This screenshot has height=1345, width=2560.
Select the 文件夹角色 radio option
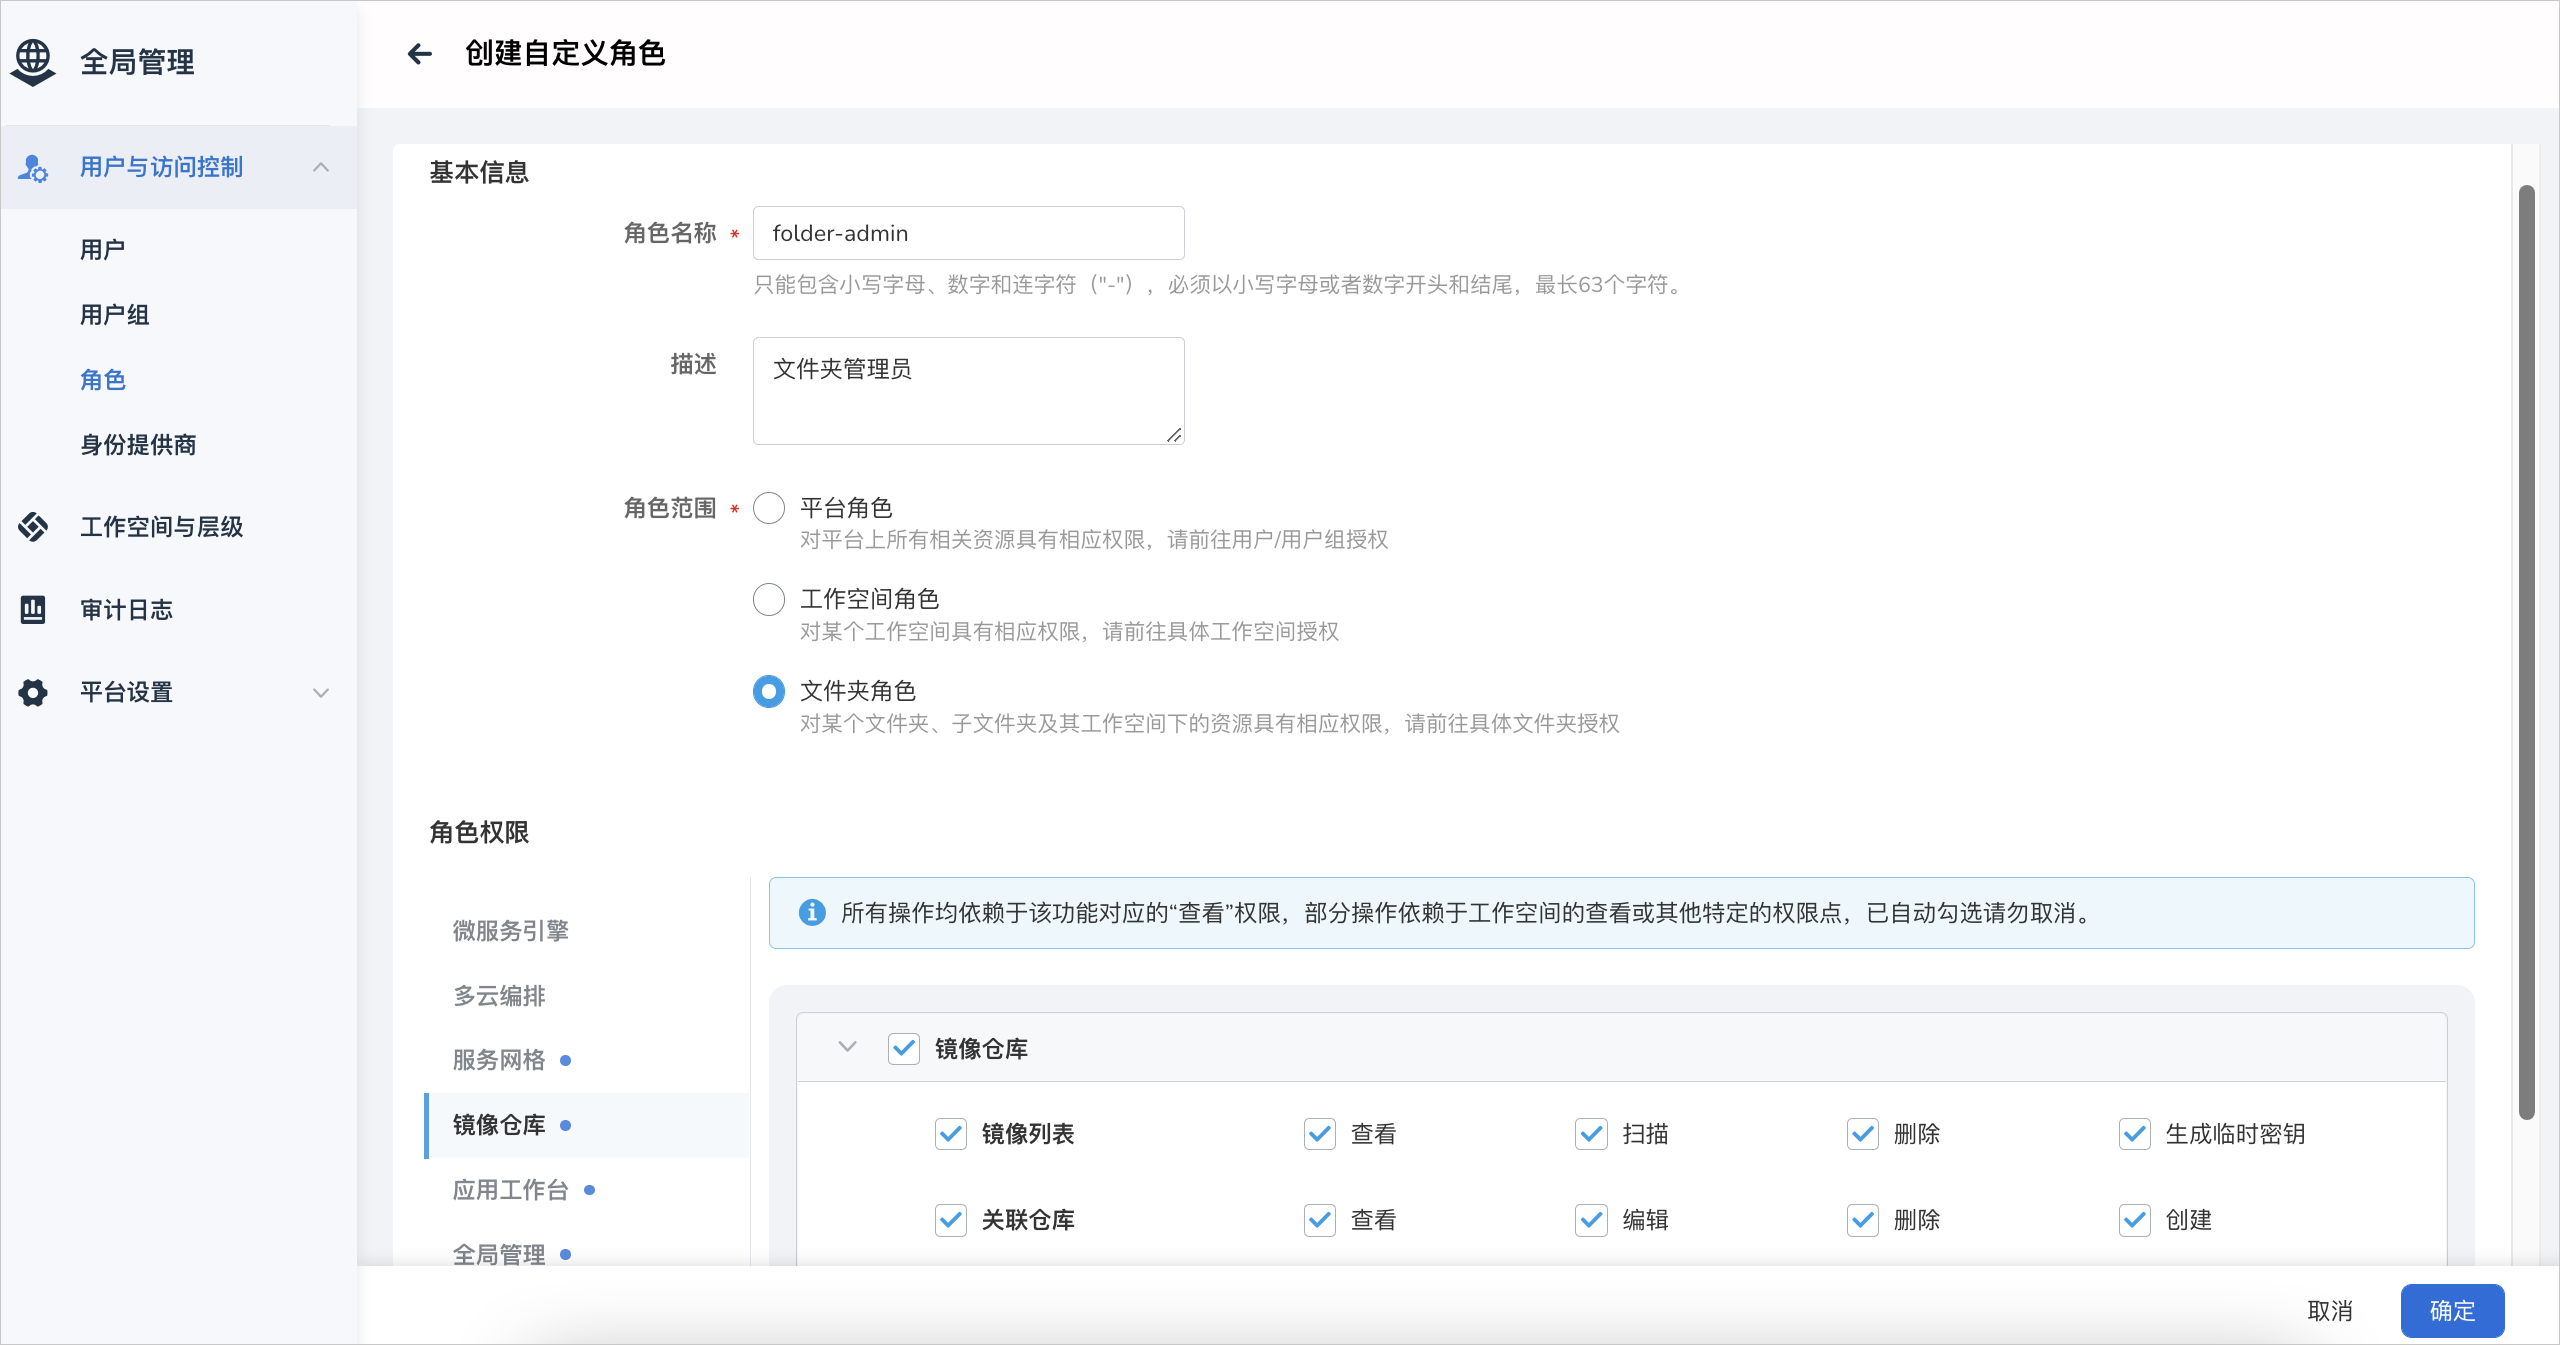coord(769,692)
